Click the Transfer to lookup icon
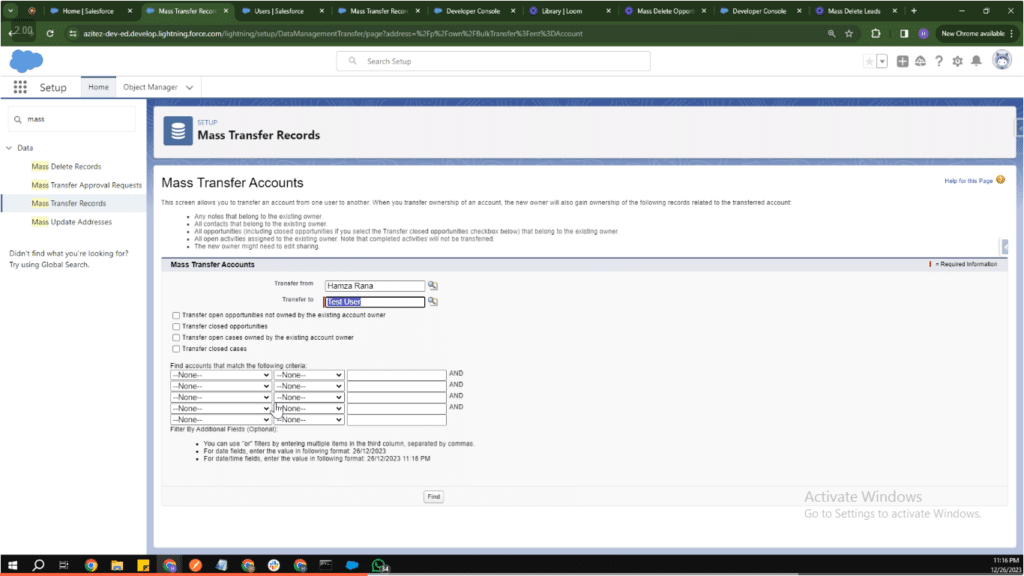Screen dimensions: 1024x576 click(x=432, y=302)
